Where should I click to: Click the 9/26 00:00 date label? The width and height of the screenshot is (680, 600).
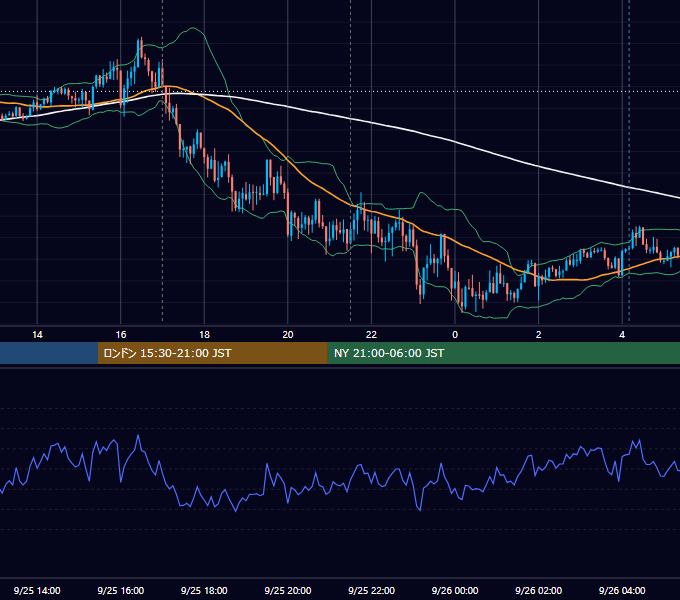(x=455, y=590)
